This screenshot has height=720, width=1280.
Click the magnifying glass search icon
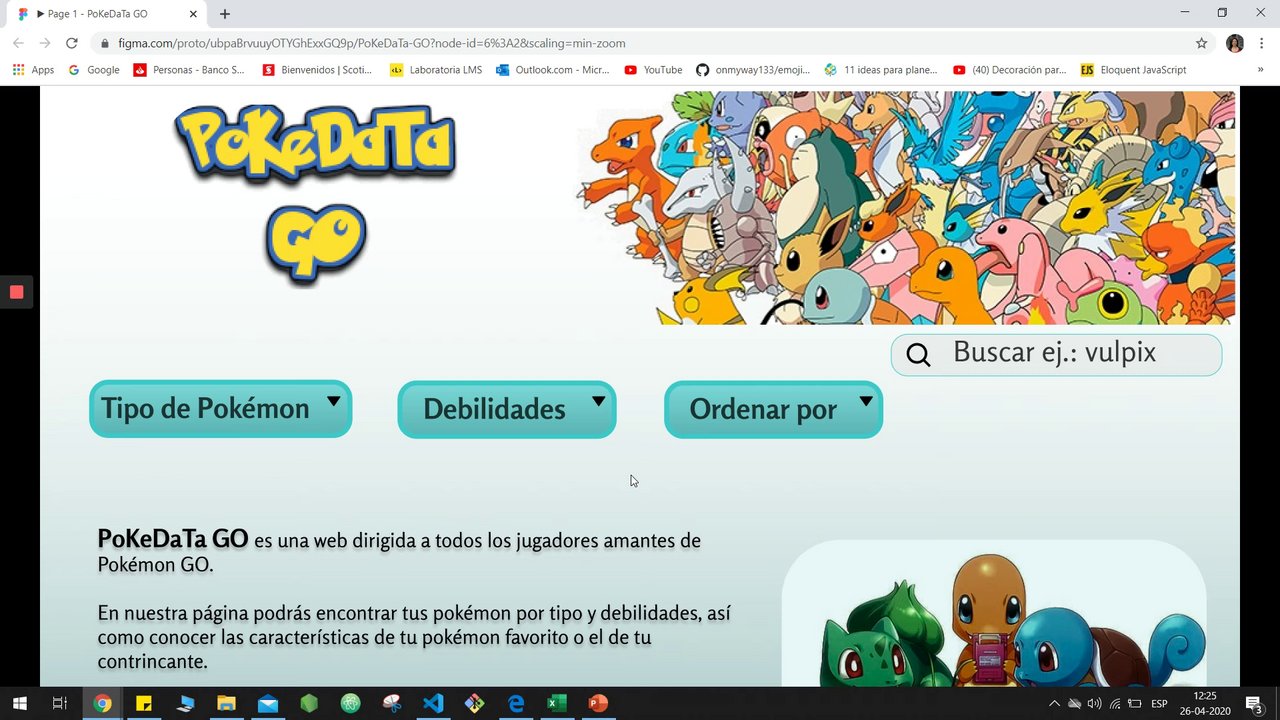click(918, 355)
